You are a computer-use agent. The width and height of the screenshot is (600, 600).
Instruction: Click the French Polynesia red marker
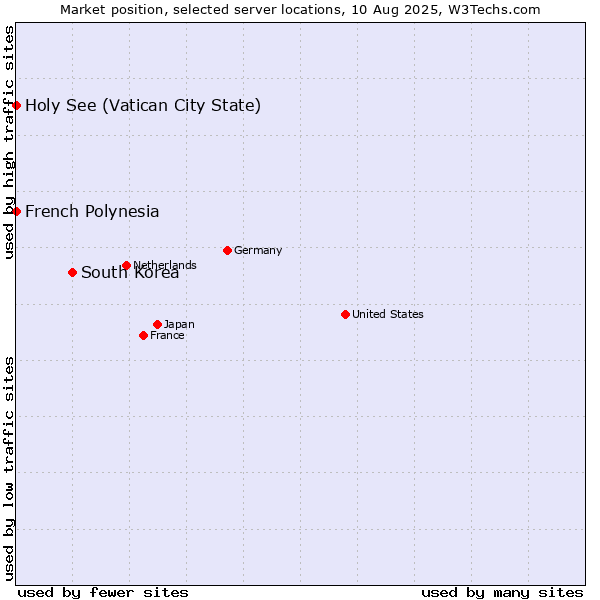(16, 211)
